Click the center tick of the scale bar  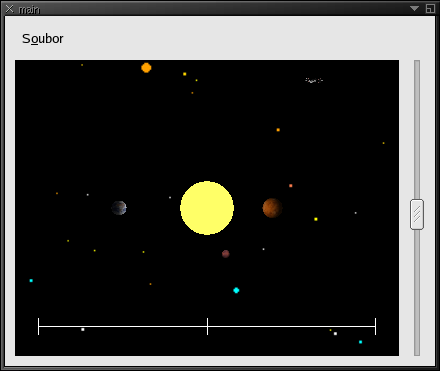click(x=207, y=326)
